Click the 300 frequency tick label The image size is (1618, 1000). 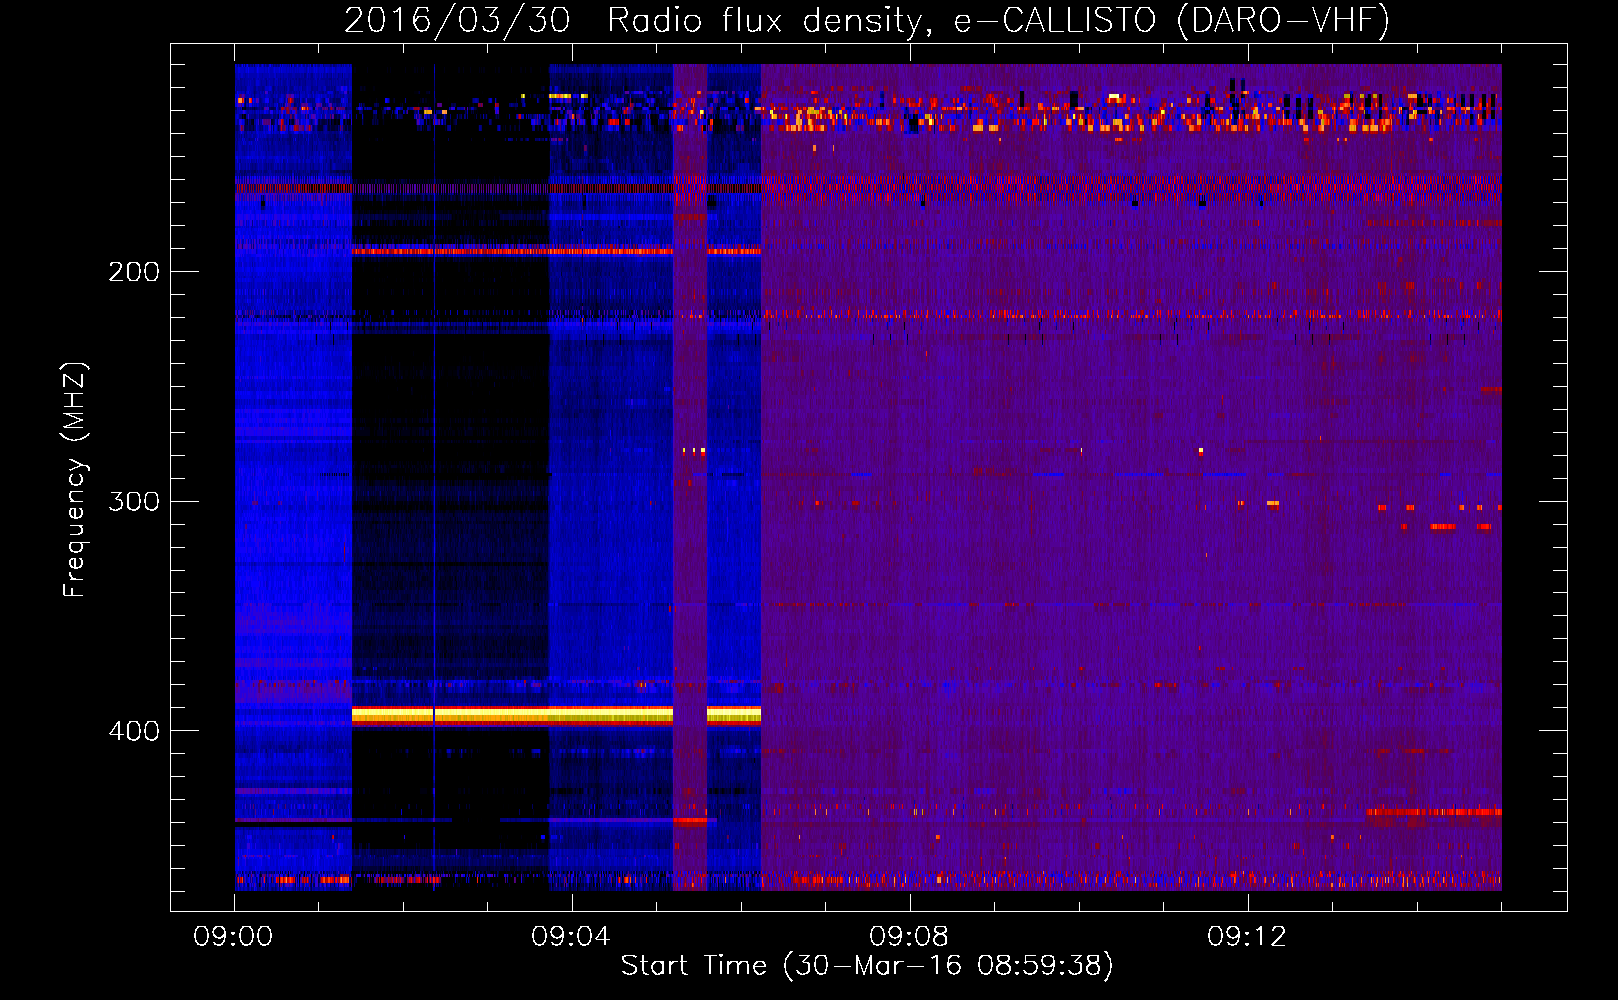point(134,501)
